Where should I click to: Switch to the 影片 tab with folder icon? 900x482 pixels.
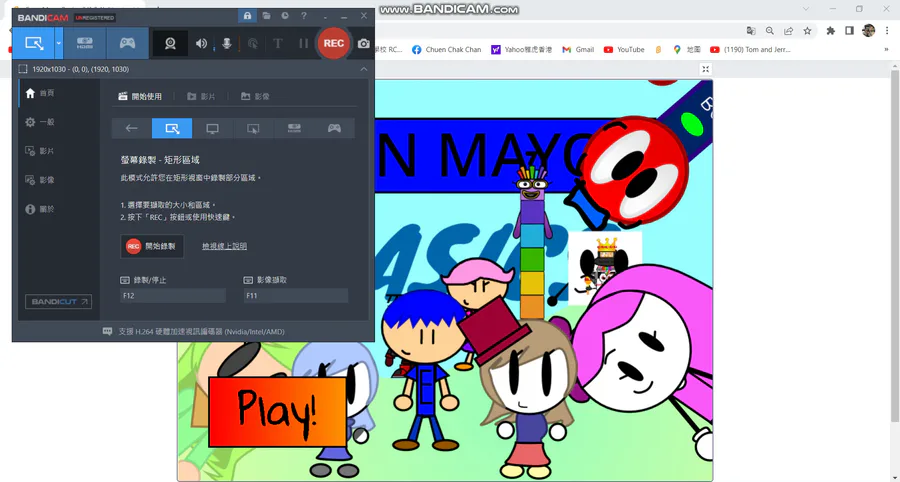tap(201, 96)
